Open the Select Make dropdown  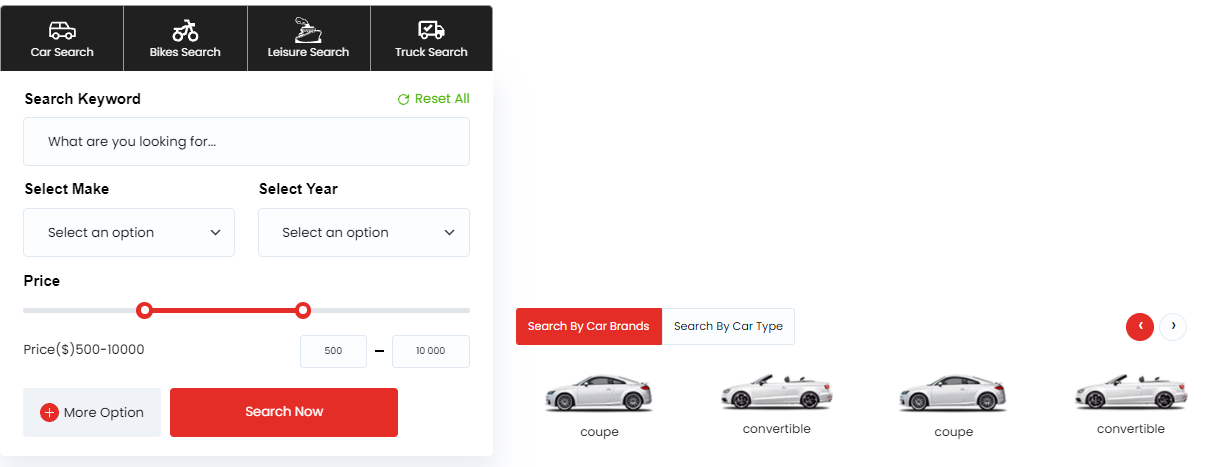129,233
